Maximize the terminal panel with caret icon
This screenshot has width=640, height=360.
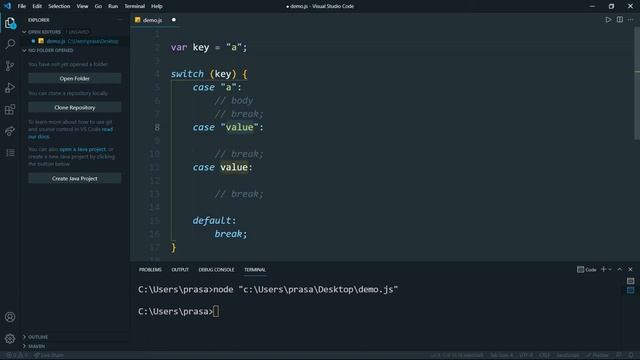pos(620,269)
